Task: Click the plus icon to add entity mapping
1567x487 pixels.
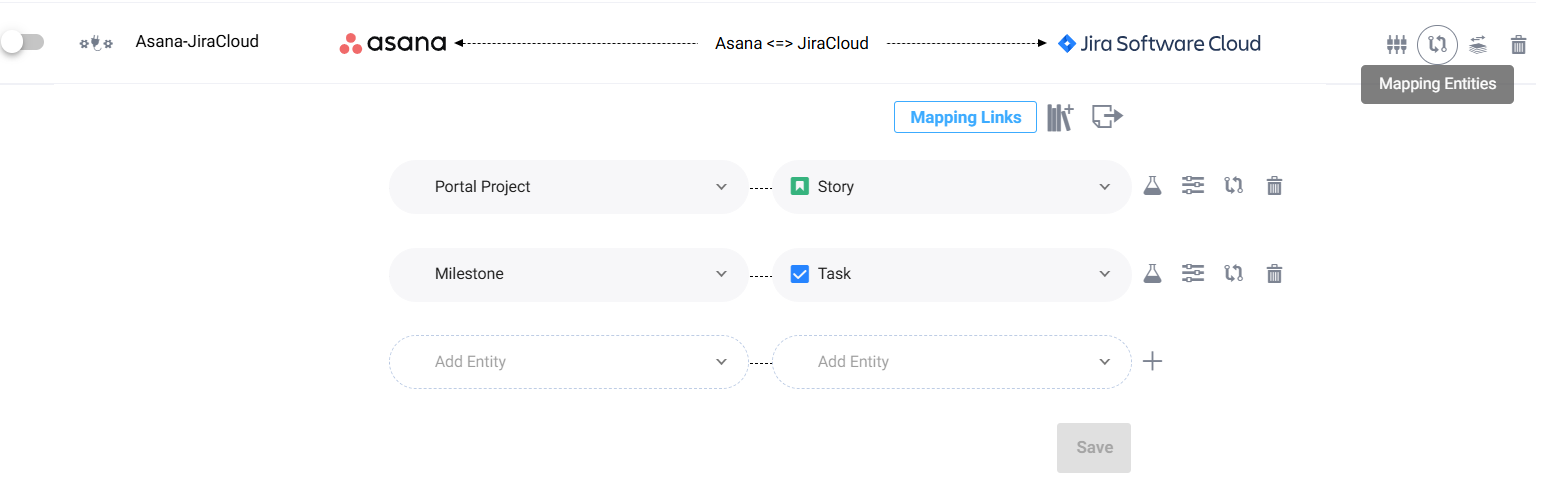Action: pyautogui.click(x=1152, y=362)
